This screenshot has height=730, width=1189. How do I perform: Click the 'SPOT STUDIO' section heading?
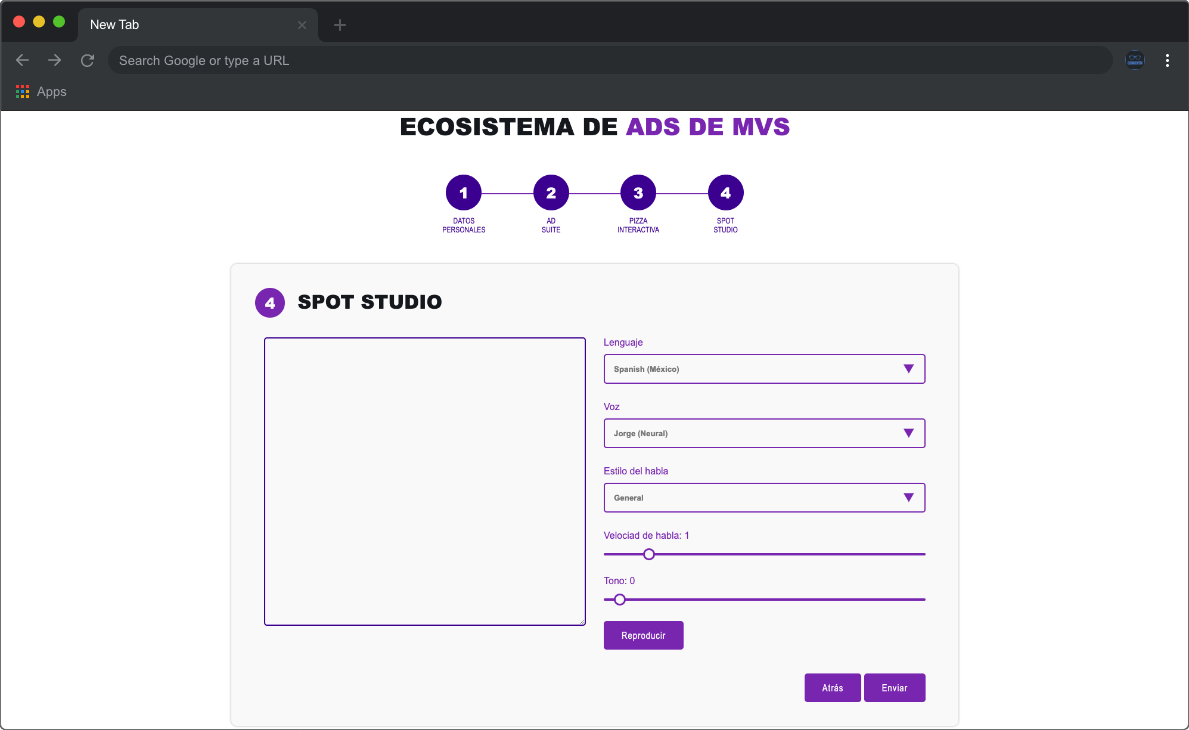370,302
